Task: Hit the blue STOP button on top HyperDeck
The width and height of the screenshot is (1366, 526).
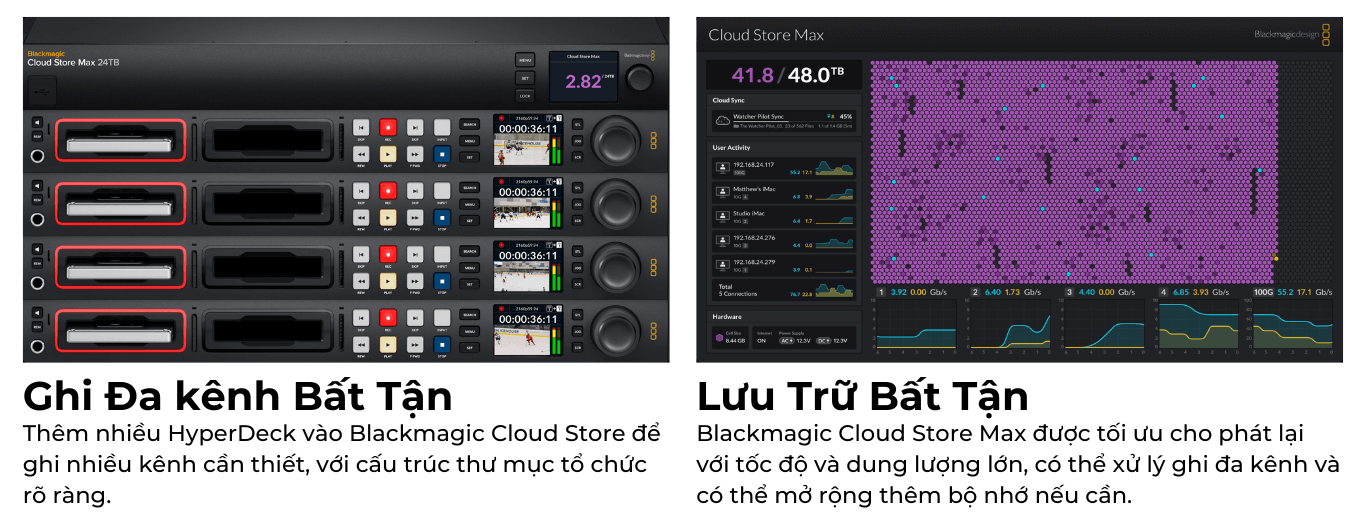Action: coord(442,154)
